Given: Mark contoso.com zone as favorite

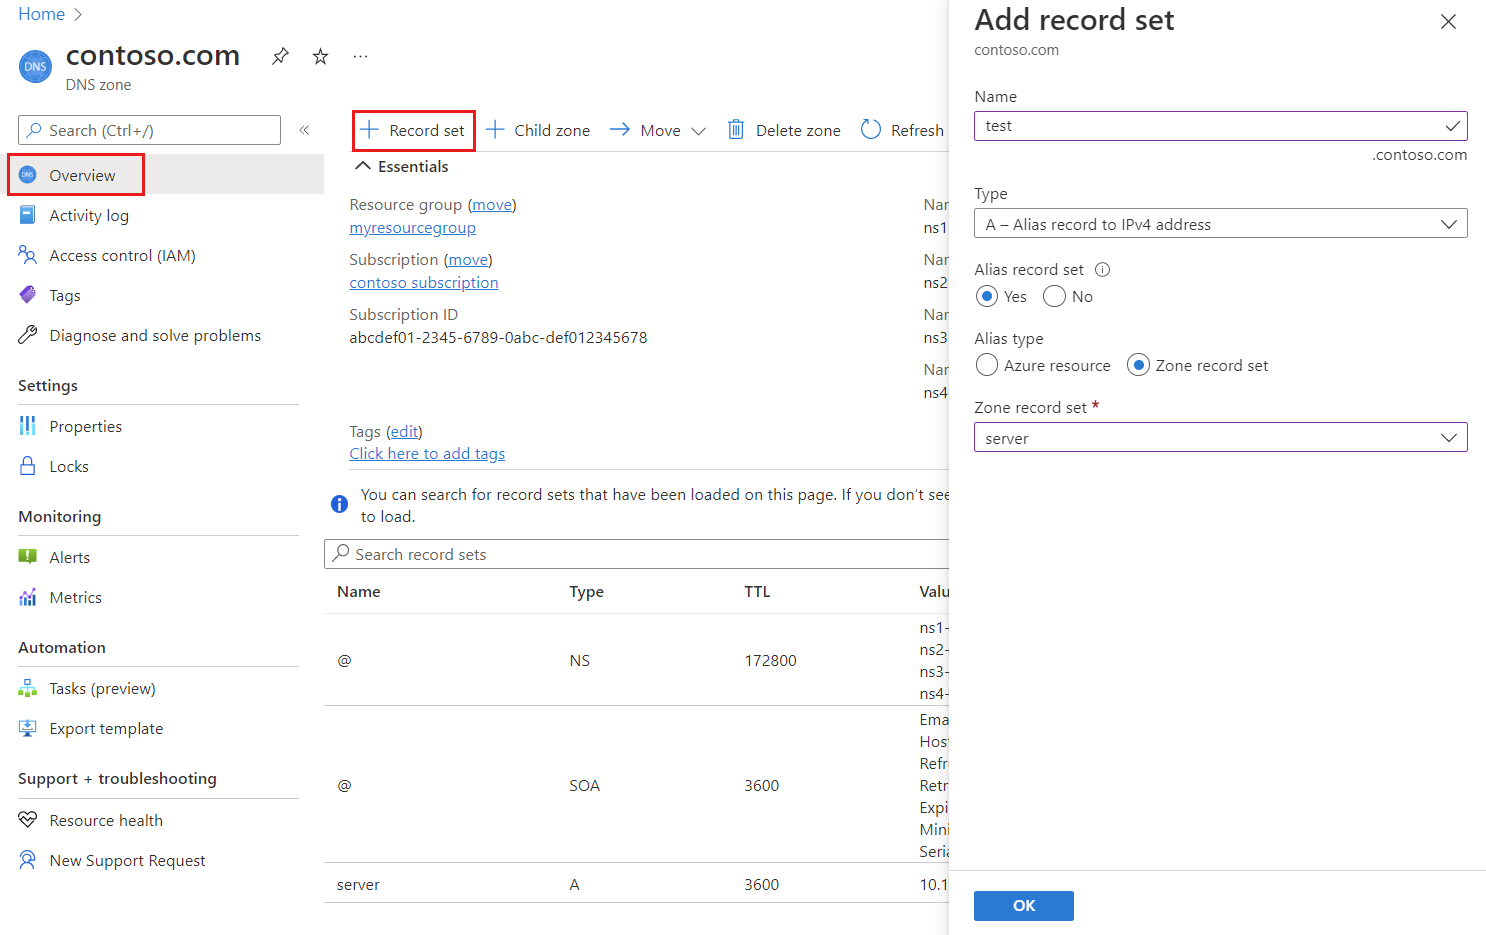Looking at the screenshot, I should [320, 57].
